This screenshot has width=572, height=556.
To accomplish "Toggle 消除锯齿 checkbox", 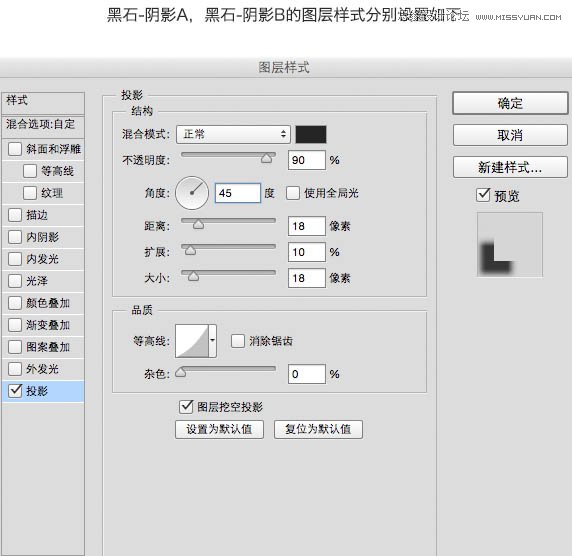I will [x=237, y=341].
